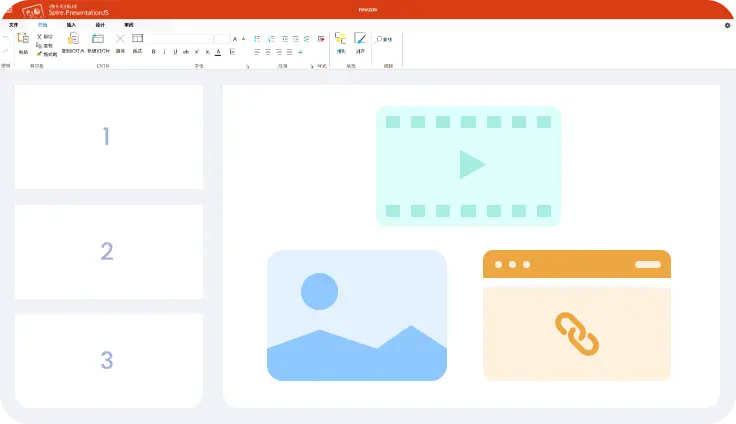Click the New Slide icon
736x424 pixels.
coord(98,39)
